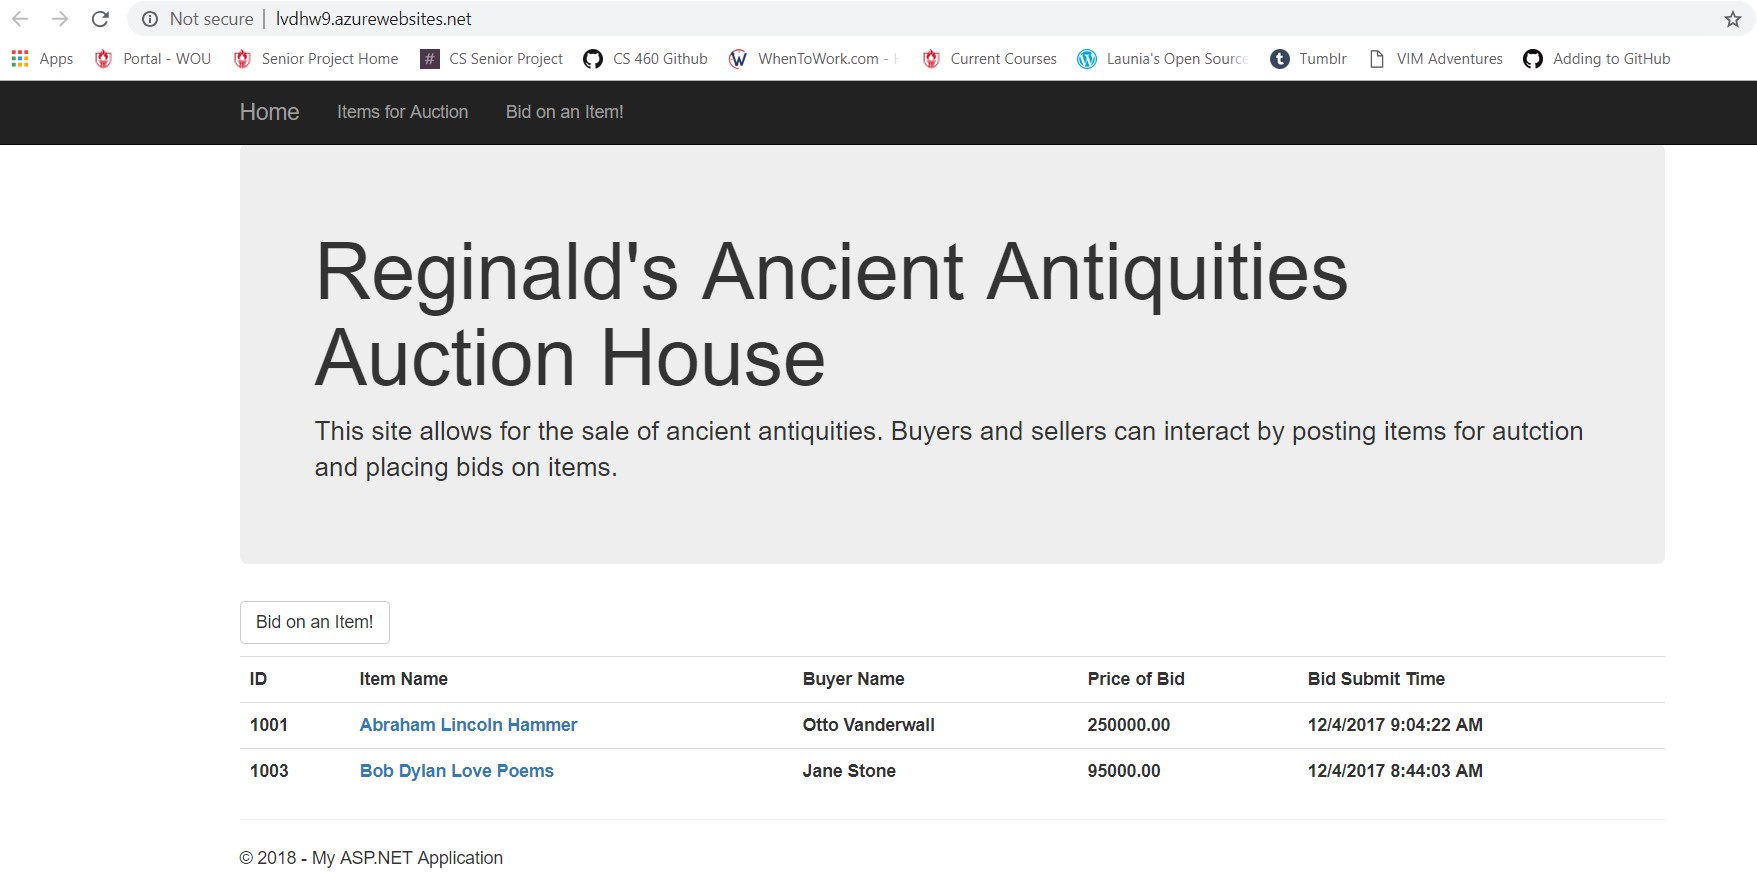The width and height of the screenshot is (1757, 894).
Task: Click the browser reload icon
Action: pos(100,19)
